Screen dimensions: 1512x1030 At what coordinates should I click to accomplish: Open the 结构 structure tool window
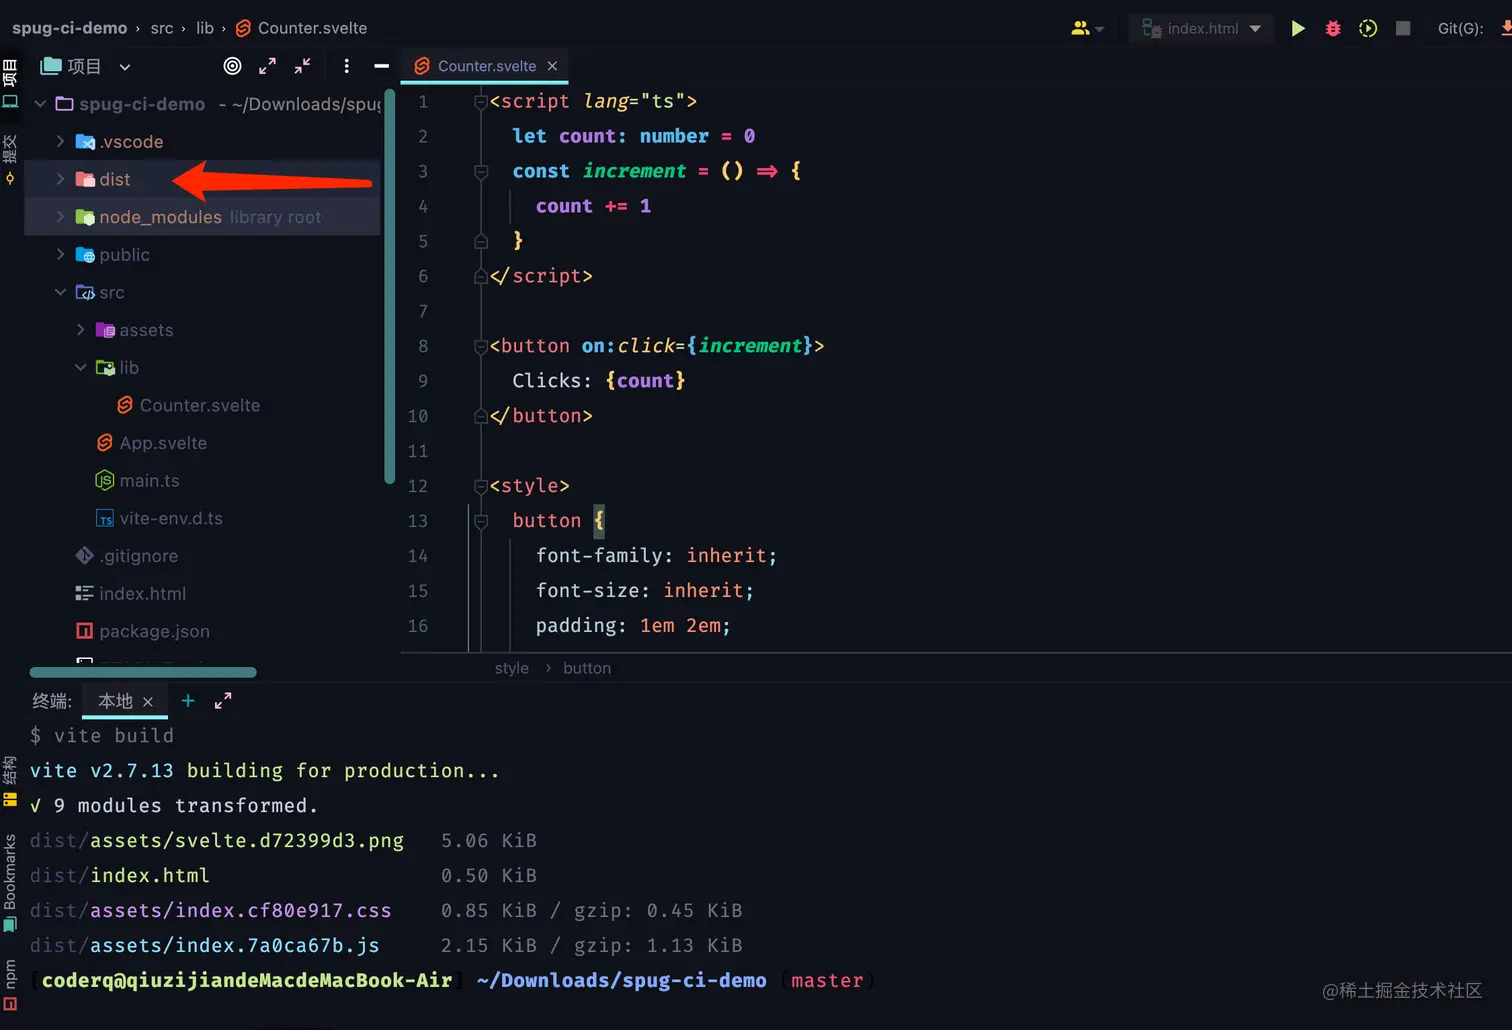tap(10, 781)
